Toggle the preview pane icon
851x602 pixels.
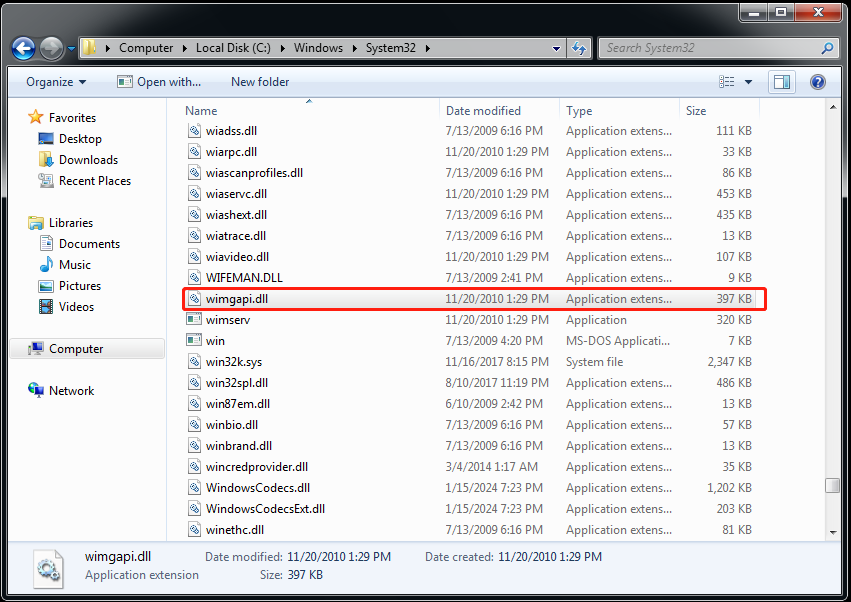coord(782,82)
